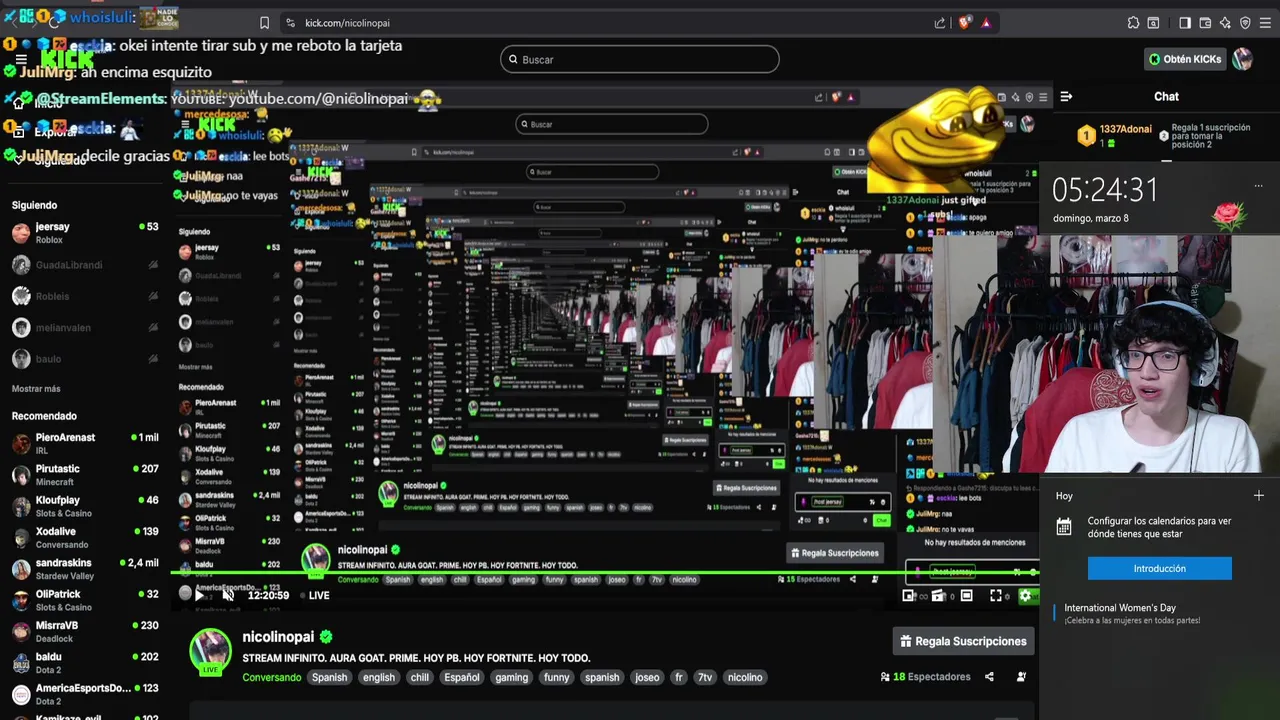Play the live stream
The width and height of the screenshot is (1280, 720).
[x=199, y=595]
